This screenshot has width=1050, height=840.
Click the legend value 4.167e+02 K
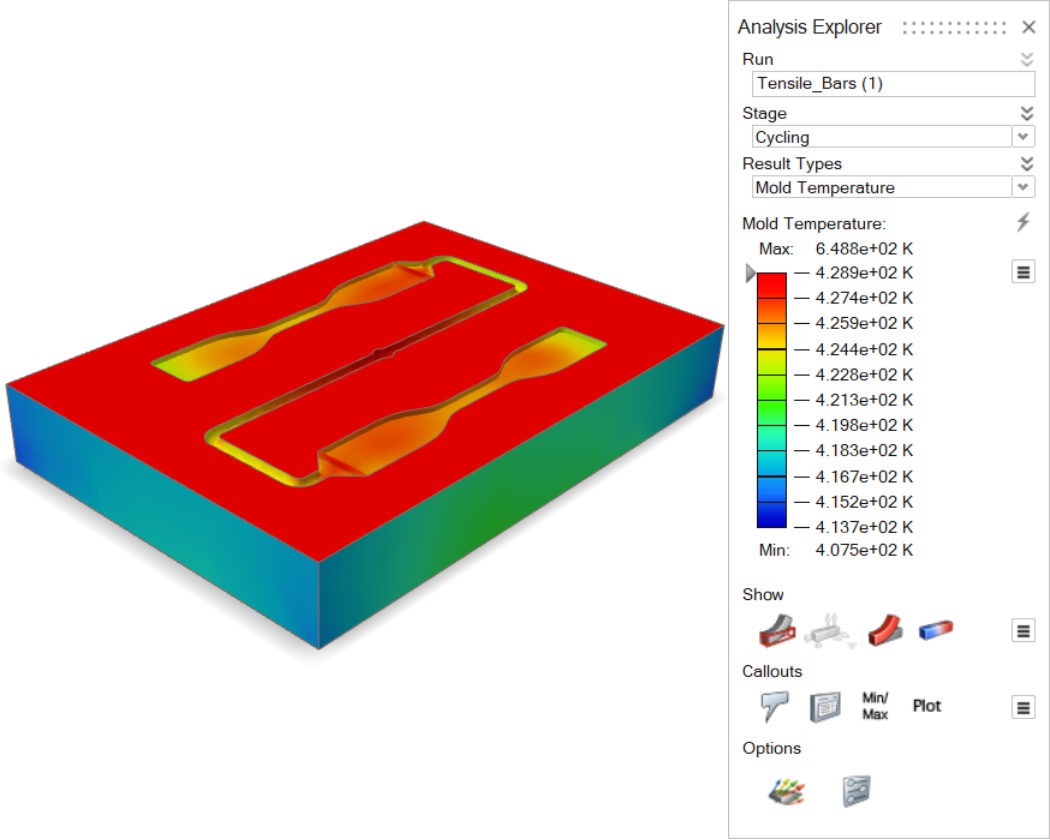coord(864,476)
